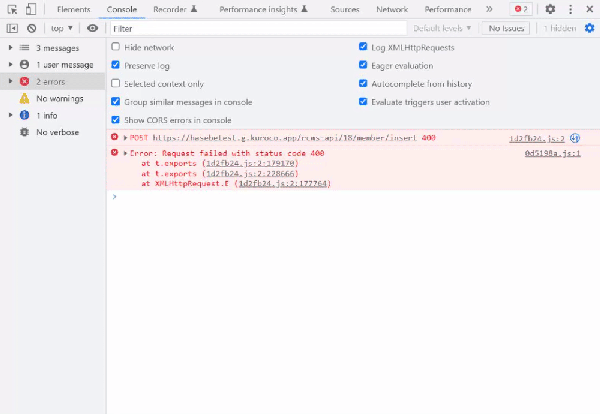Uncheck Show CORS errors in console
Screen dimensions: 600x414
(x=116, y=120)
